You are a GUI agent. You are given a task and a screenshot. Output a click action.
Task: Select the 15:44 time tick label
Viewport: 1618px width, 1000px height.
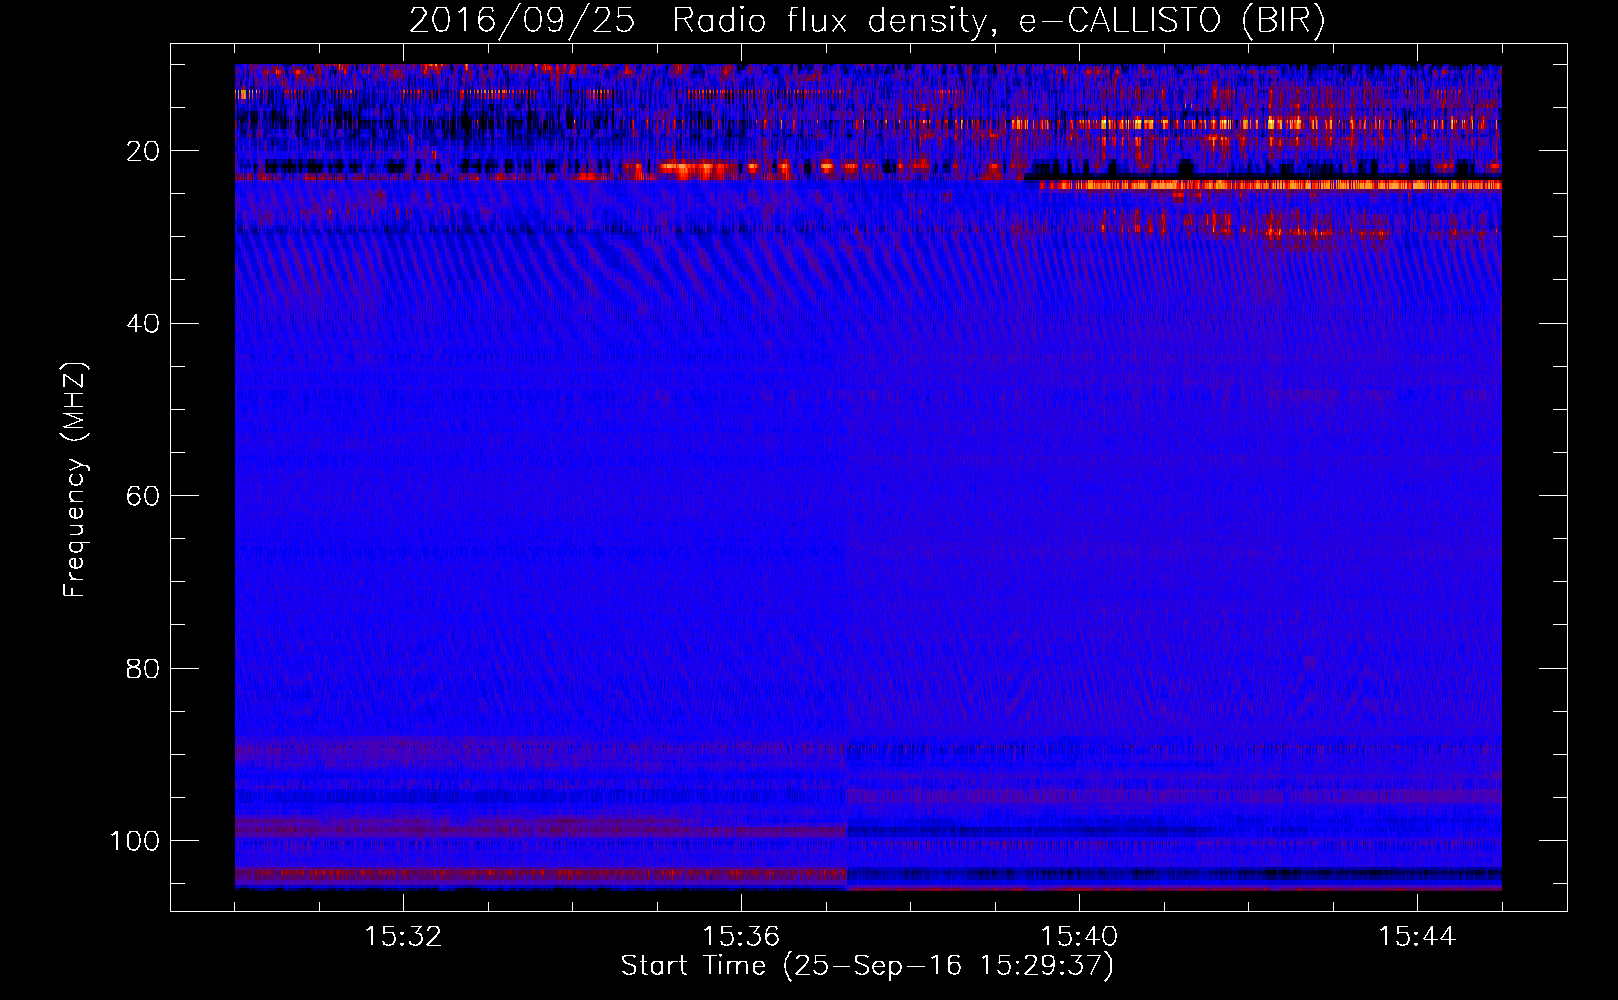1417,937
